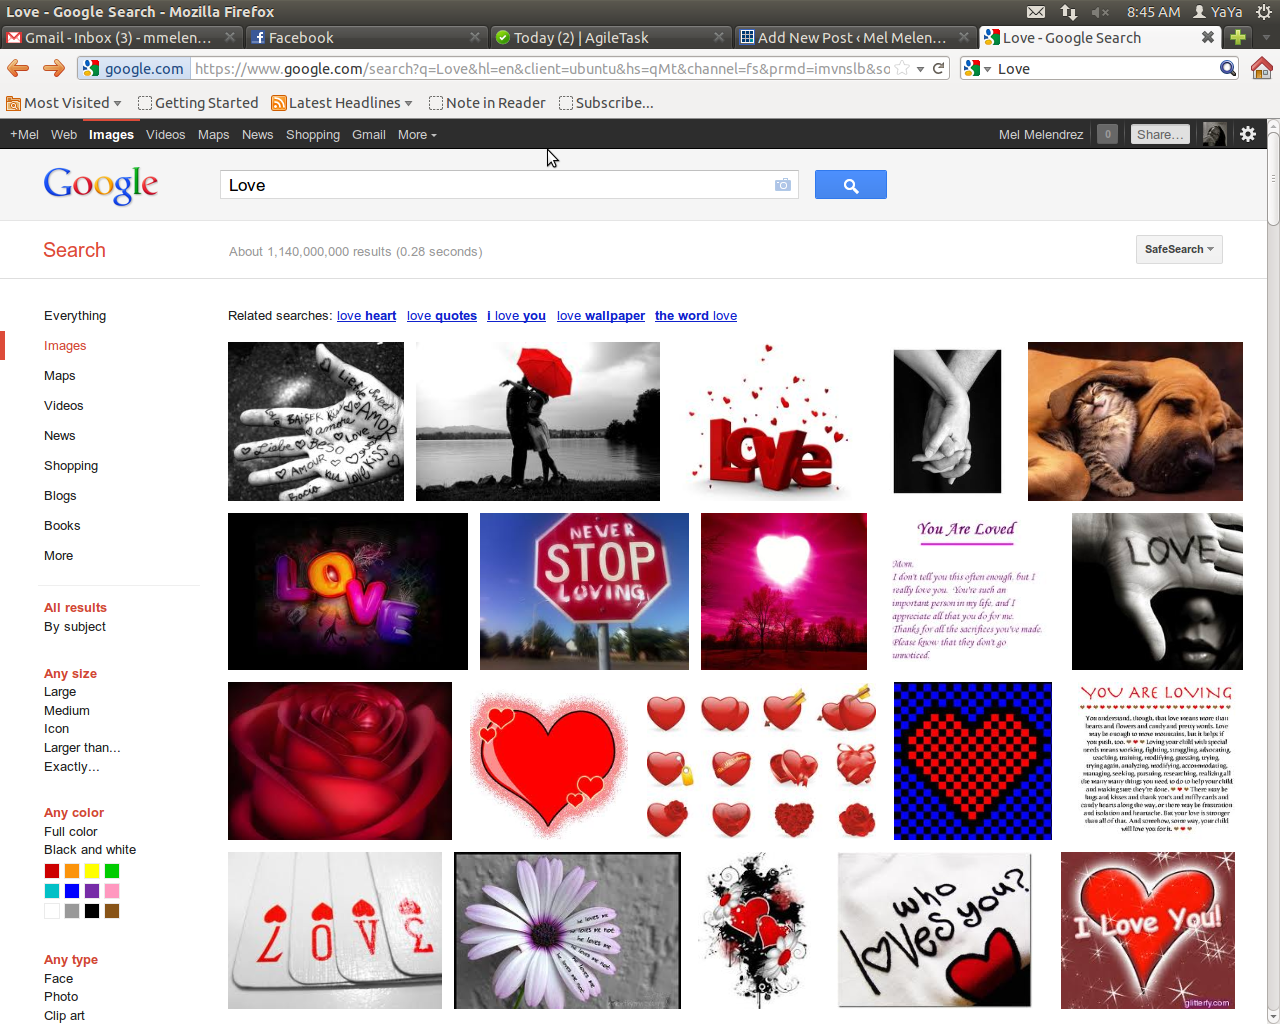Open the 'love heart' related search
Screen dimensions: 1280x1024
click(x=366, y=316)
